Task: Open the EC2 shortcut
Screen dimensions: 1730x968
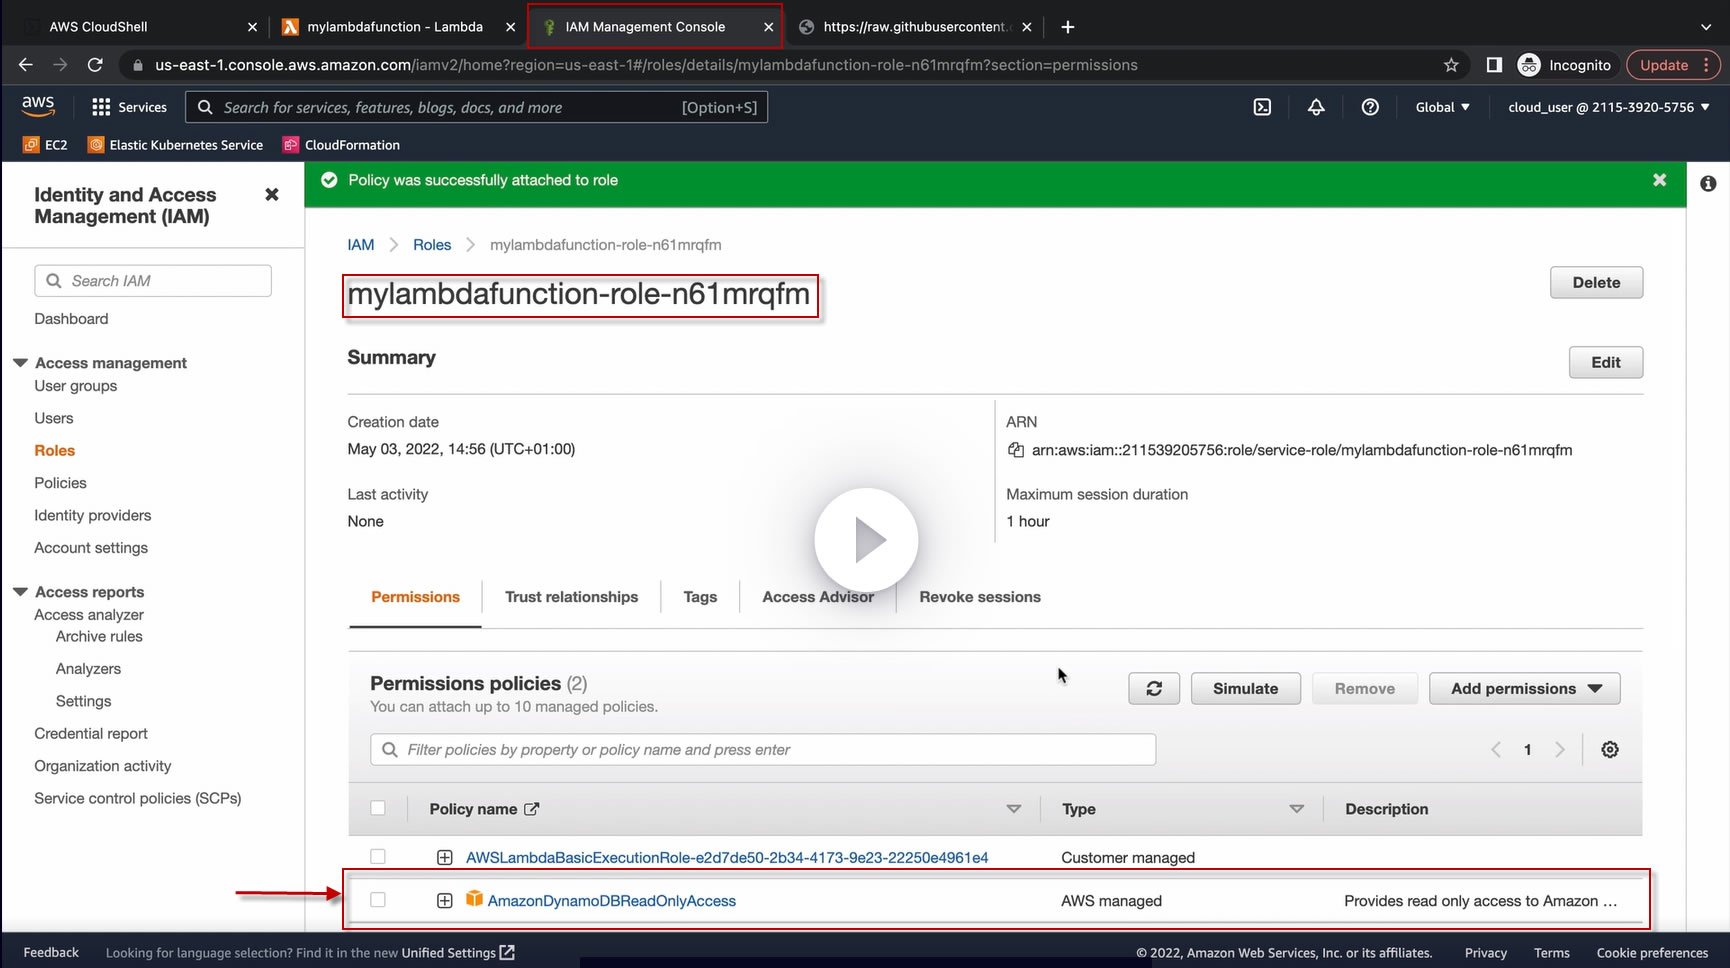Action: coord(45,145)
